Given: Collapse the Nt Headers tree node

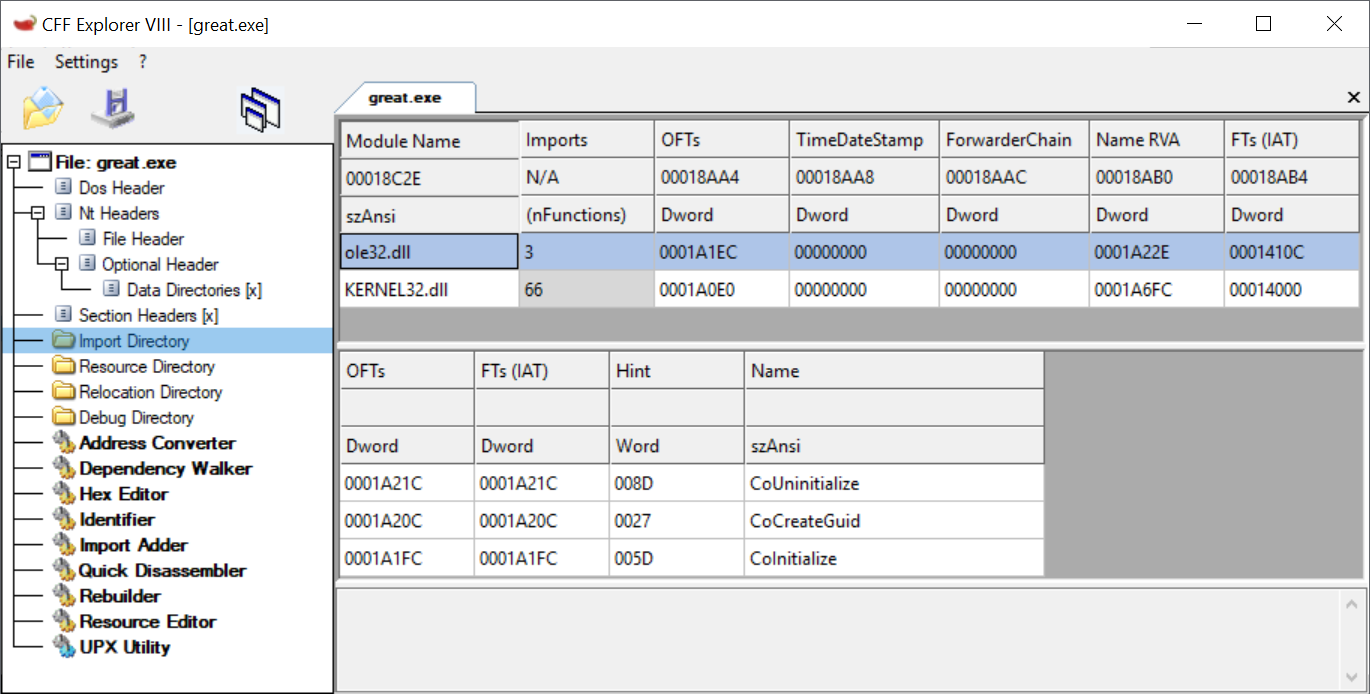Looking at the screenshot, I should (38, 213).
